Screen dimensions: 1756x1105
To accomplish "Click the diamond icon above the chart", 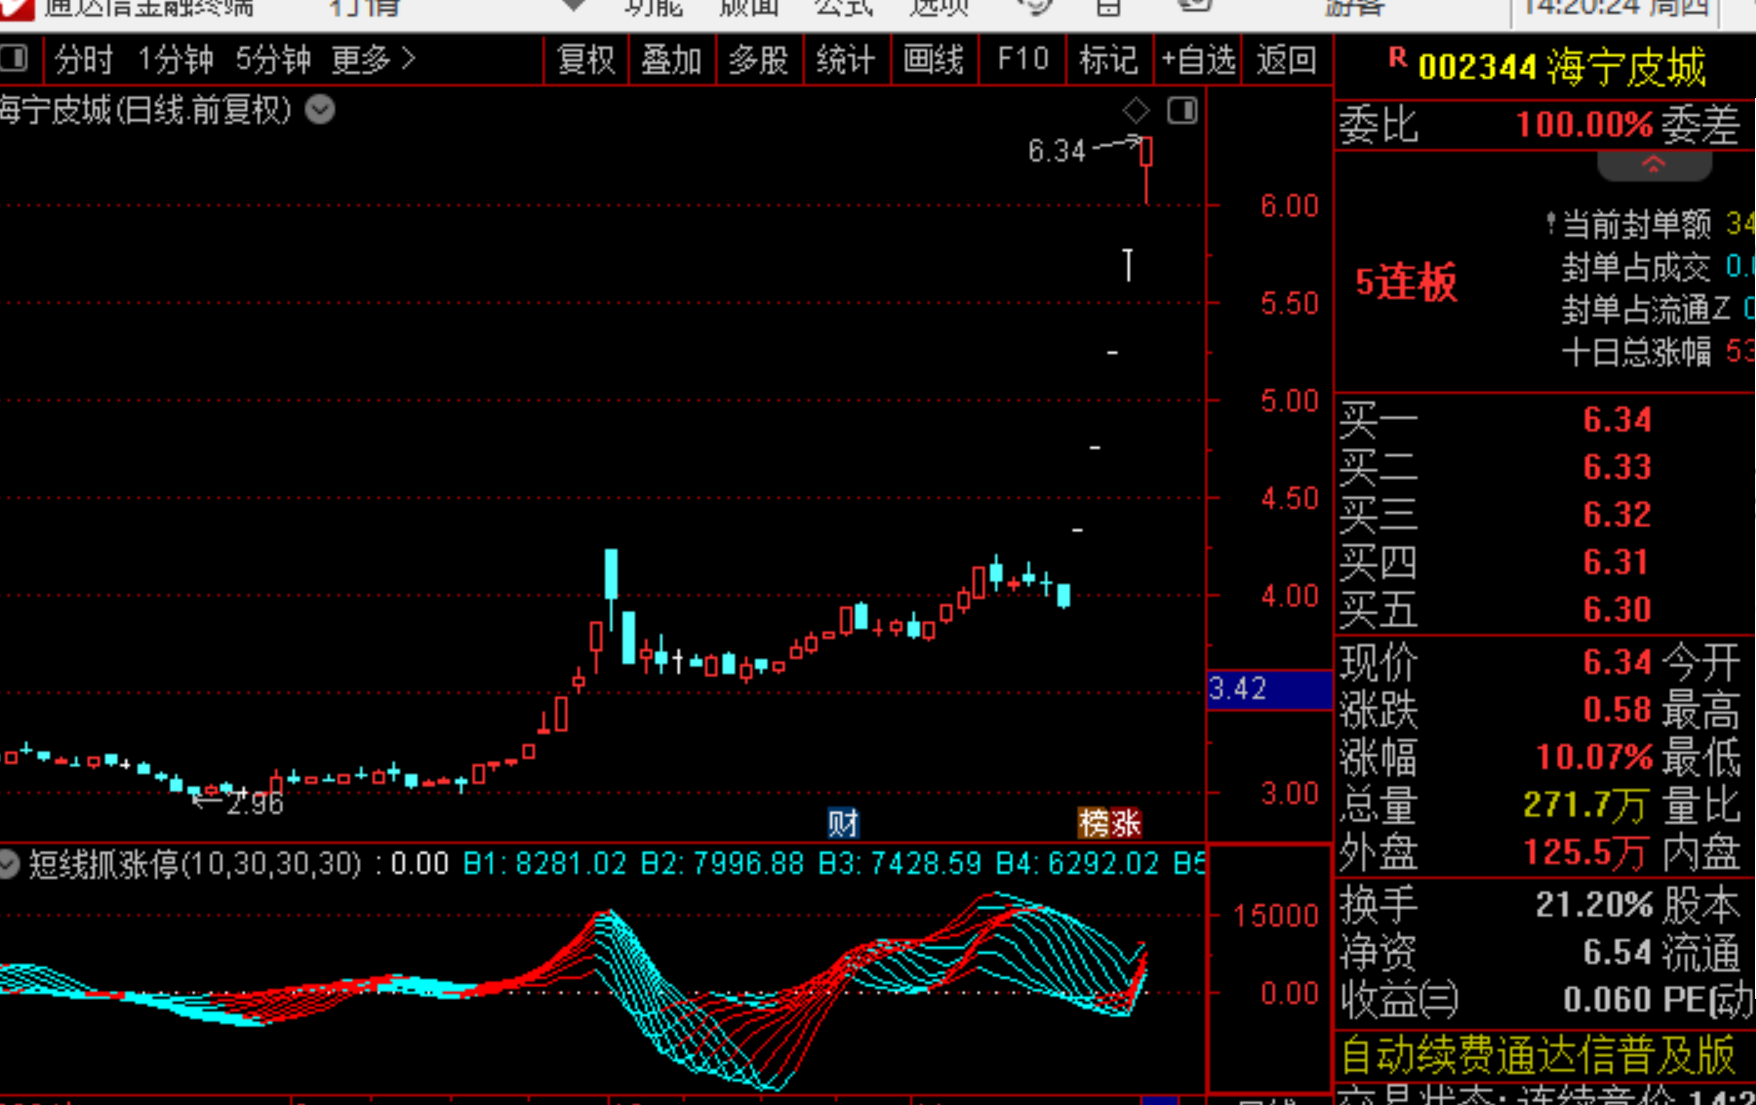I will (1136, 110).
